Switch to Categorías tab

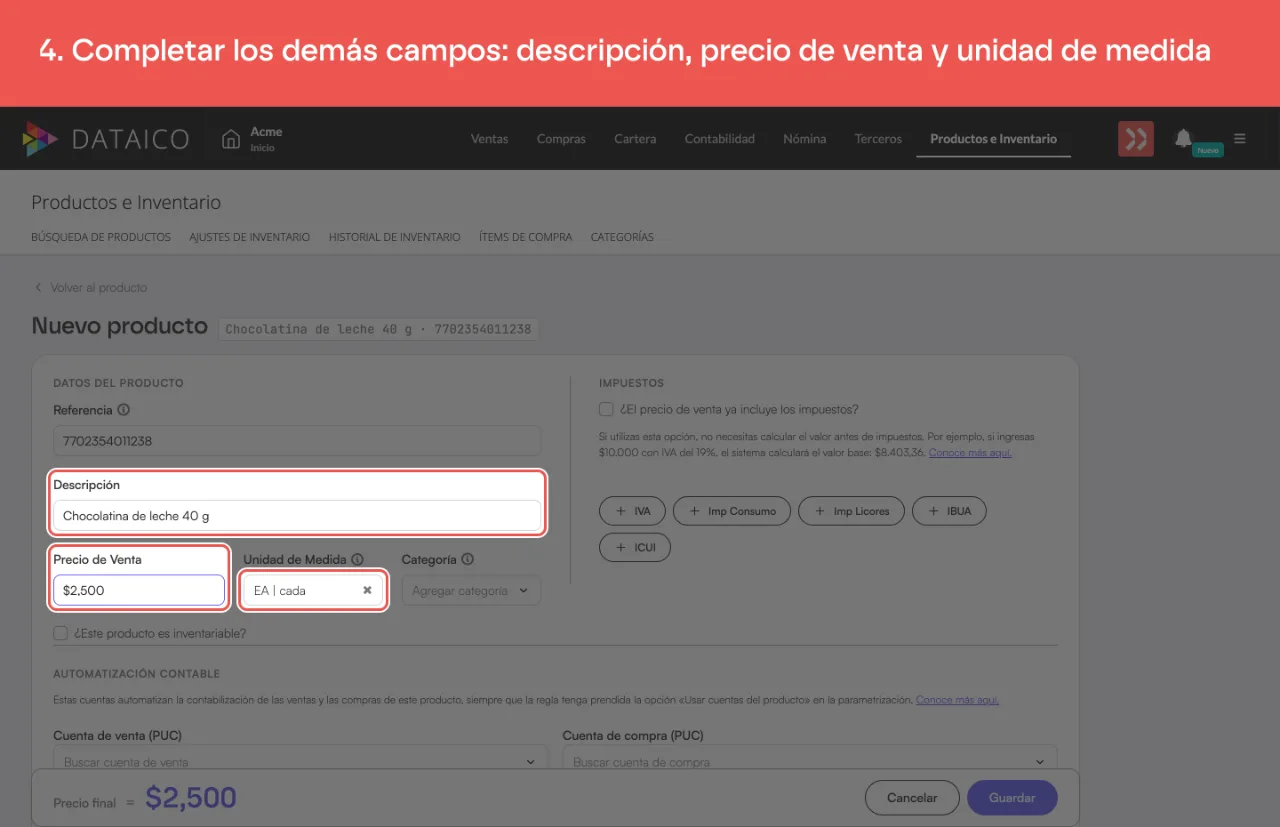click(622, 237)
